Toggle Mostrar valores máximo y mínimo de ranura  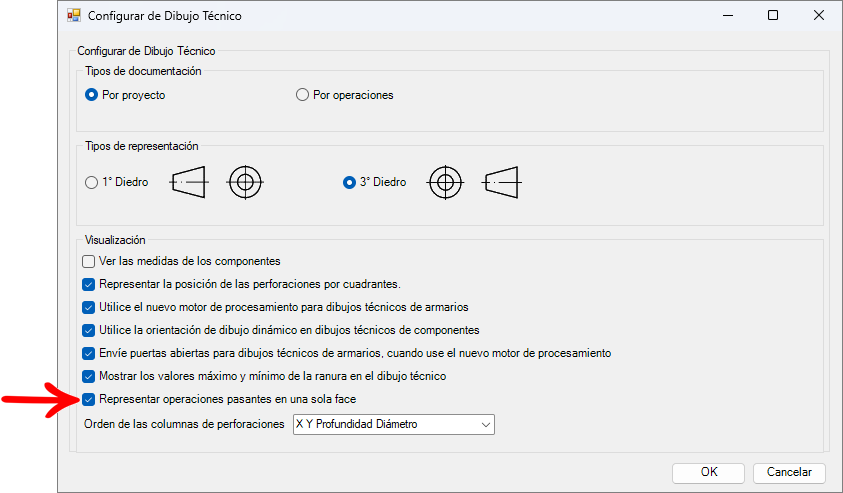point(89,376)
